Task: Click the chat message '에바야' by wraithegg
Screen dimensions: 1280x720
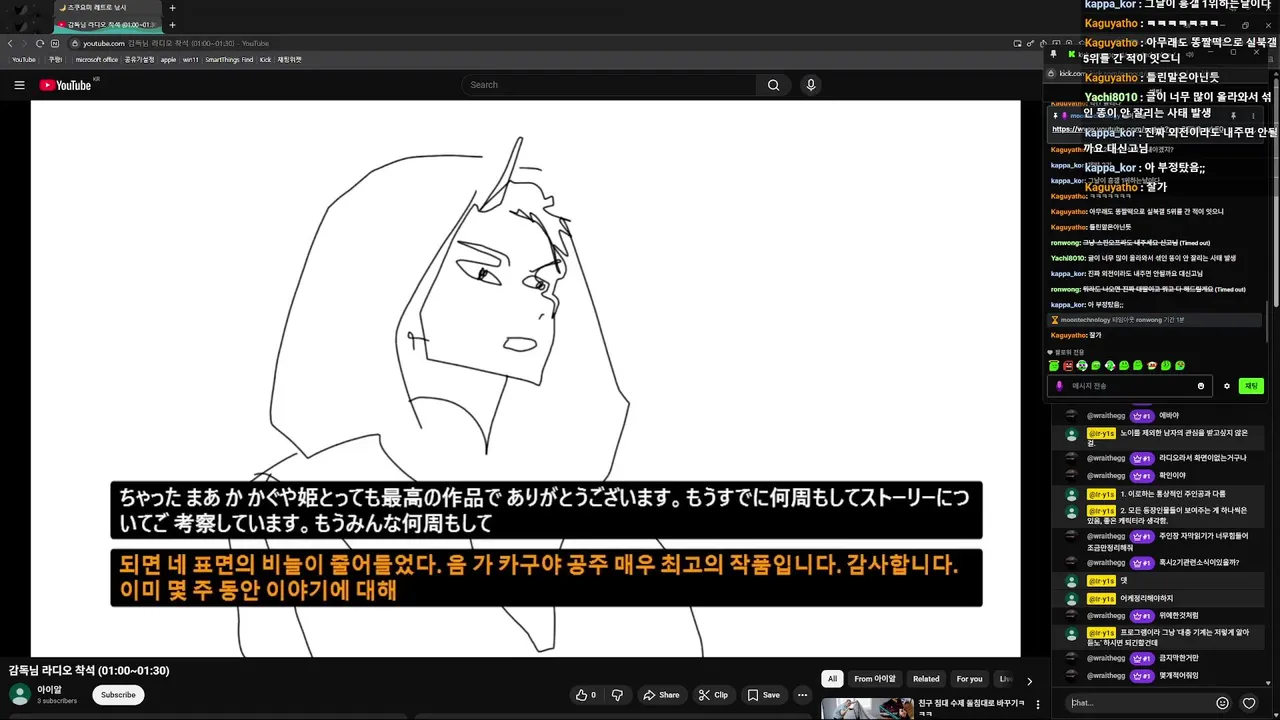Action: (x=1169, y=416)
